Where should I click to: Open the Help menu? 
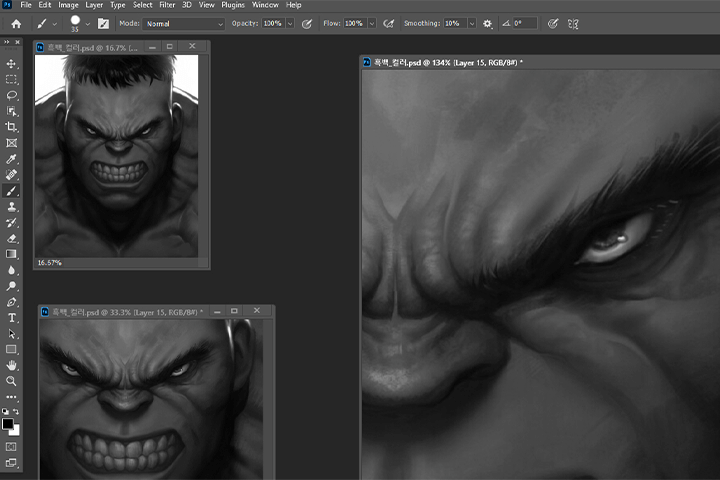pos(293,5)
